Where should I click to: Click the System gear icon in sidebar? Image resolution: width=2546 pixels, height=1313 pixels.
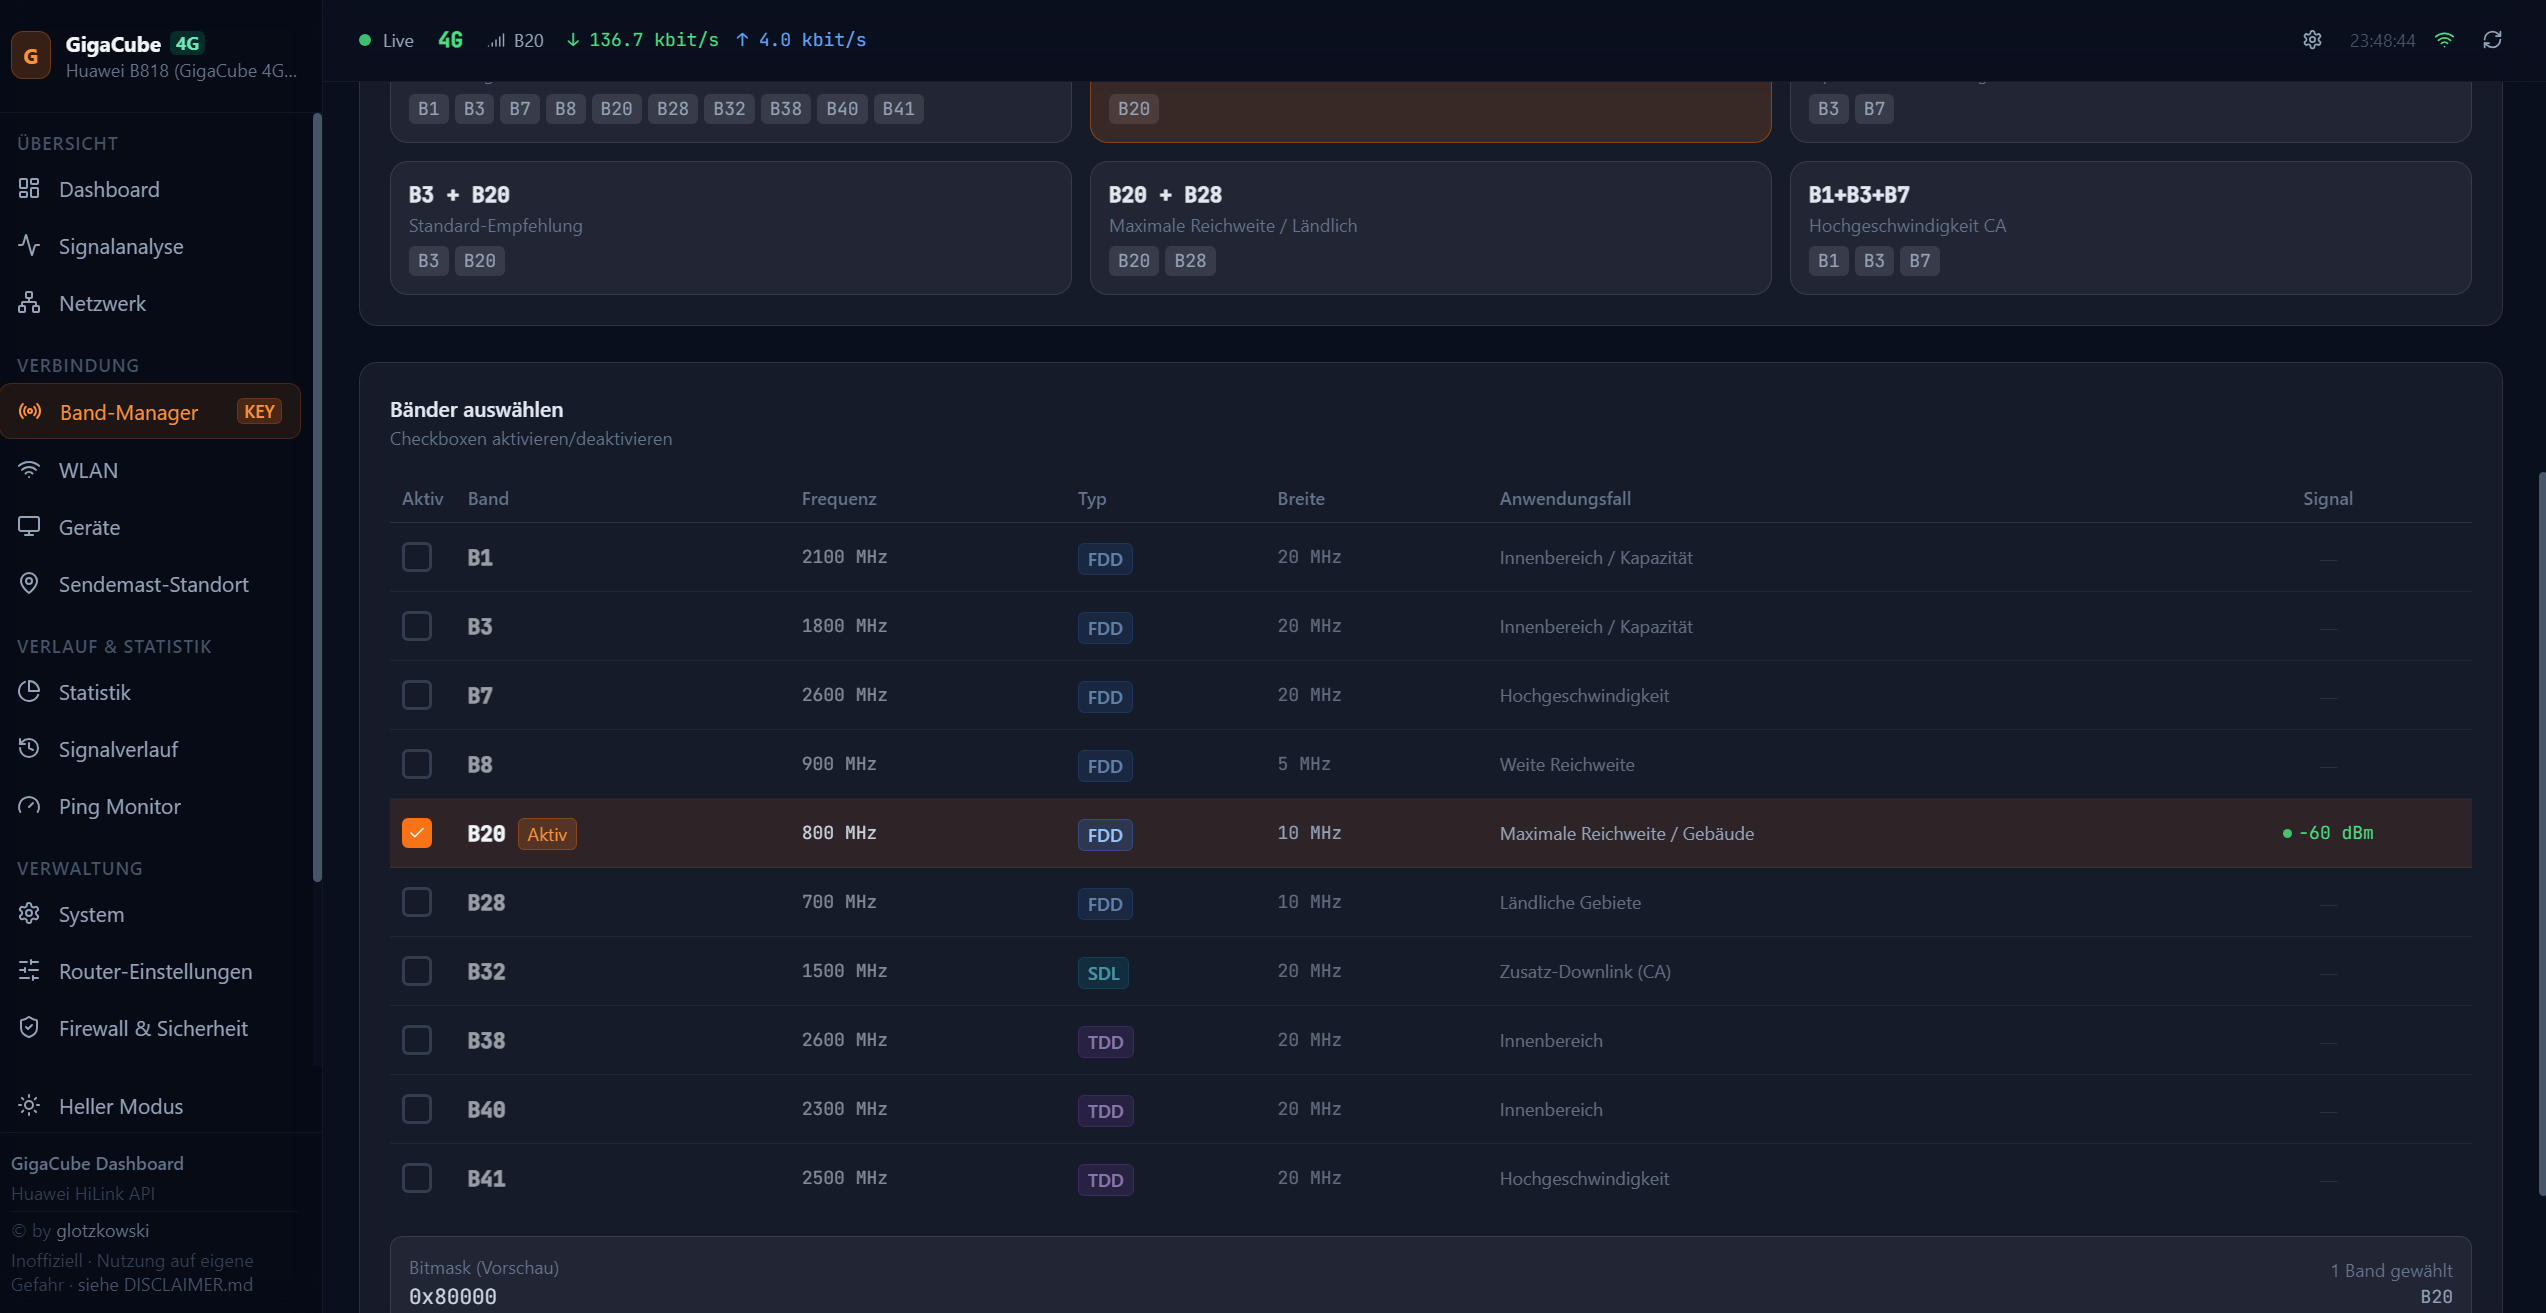pyautogui.click(x=29, y=913)
